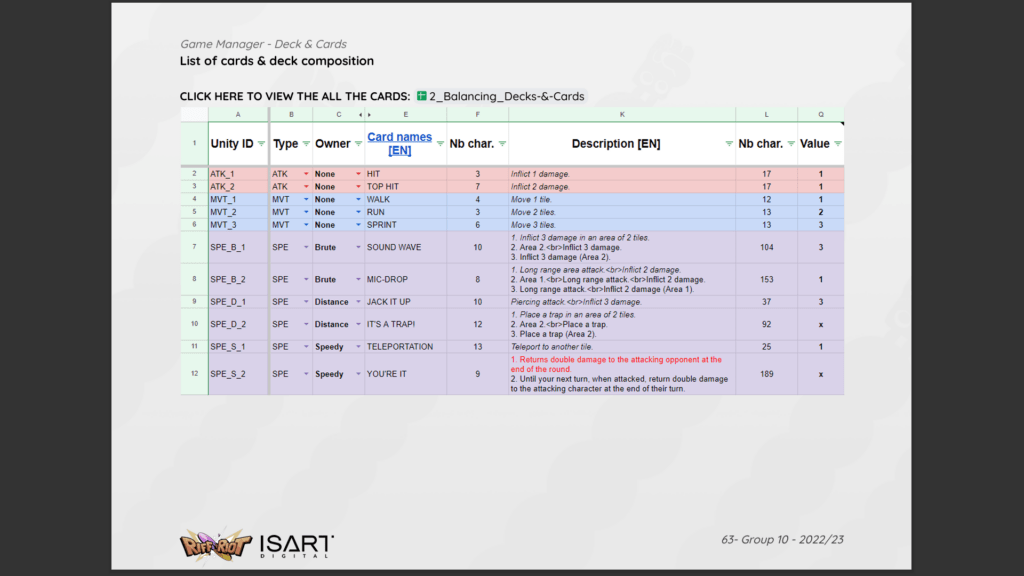Viewport: 1024px width, 576px height.
Task: Click the green Sheets icon beside the file name
Action: tap(422, 97)
